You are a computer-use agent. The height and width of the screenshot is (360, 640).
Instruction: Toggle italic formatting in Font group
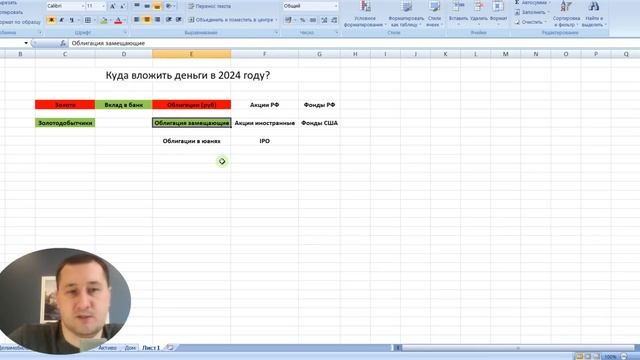point(62,20)
